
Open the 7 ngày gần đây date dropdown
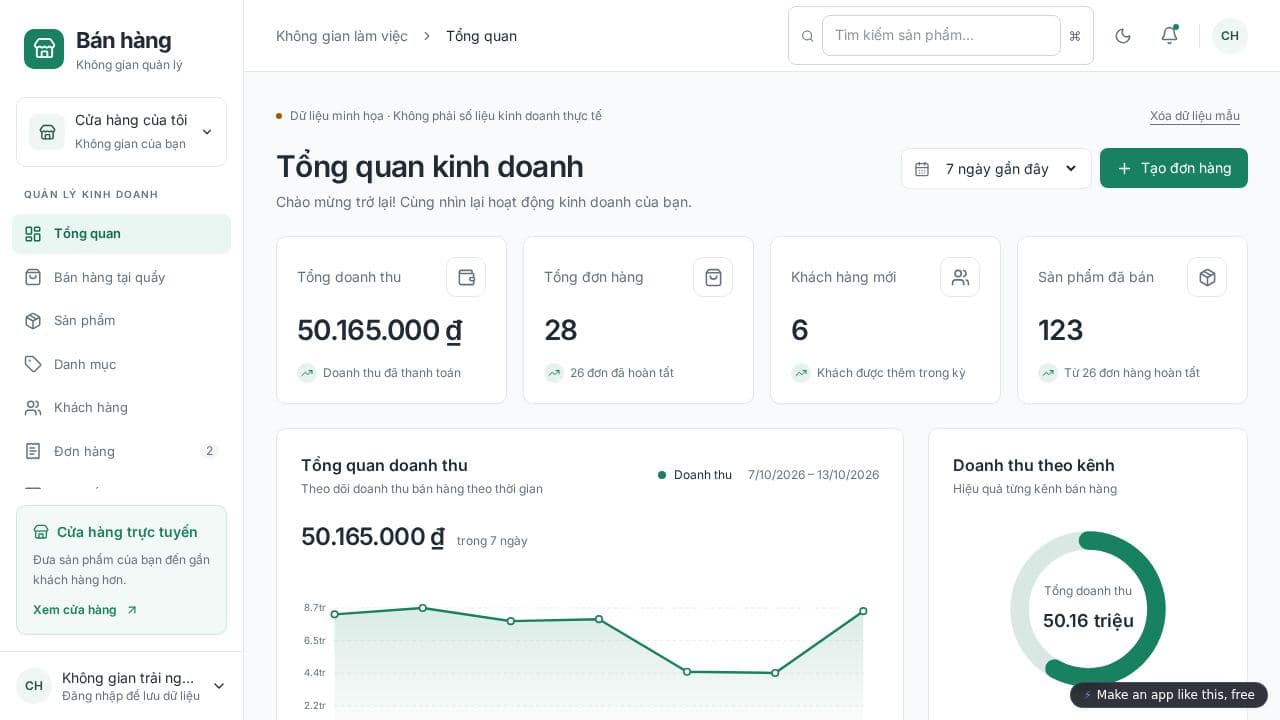[996, 169]
